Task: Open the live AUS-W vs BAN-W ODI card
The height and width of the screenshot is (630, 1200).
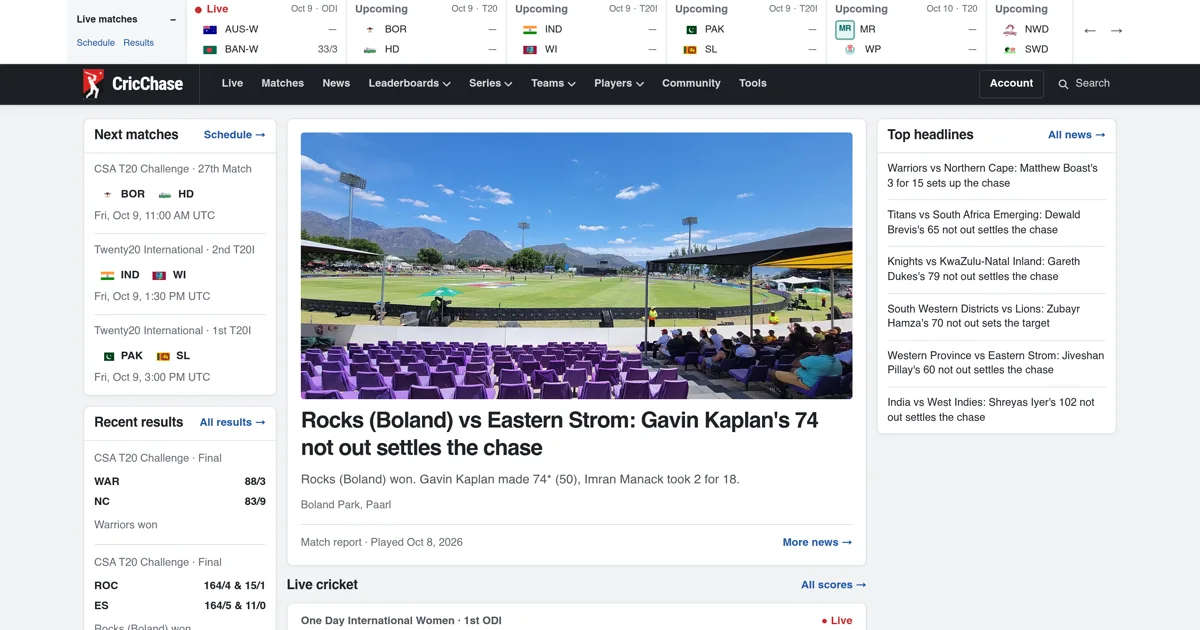Action: click(x=266, y=31)
